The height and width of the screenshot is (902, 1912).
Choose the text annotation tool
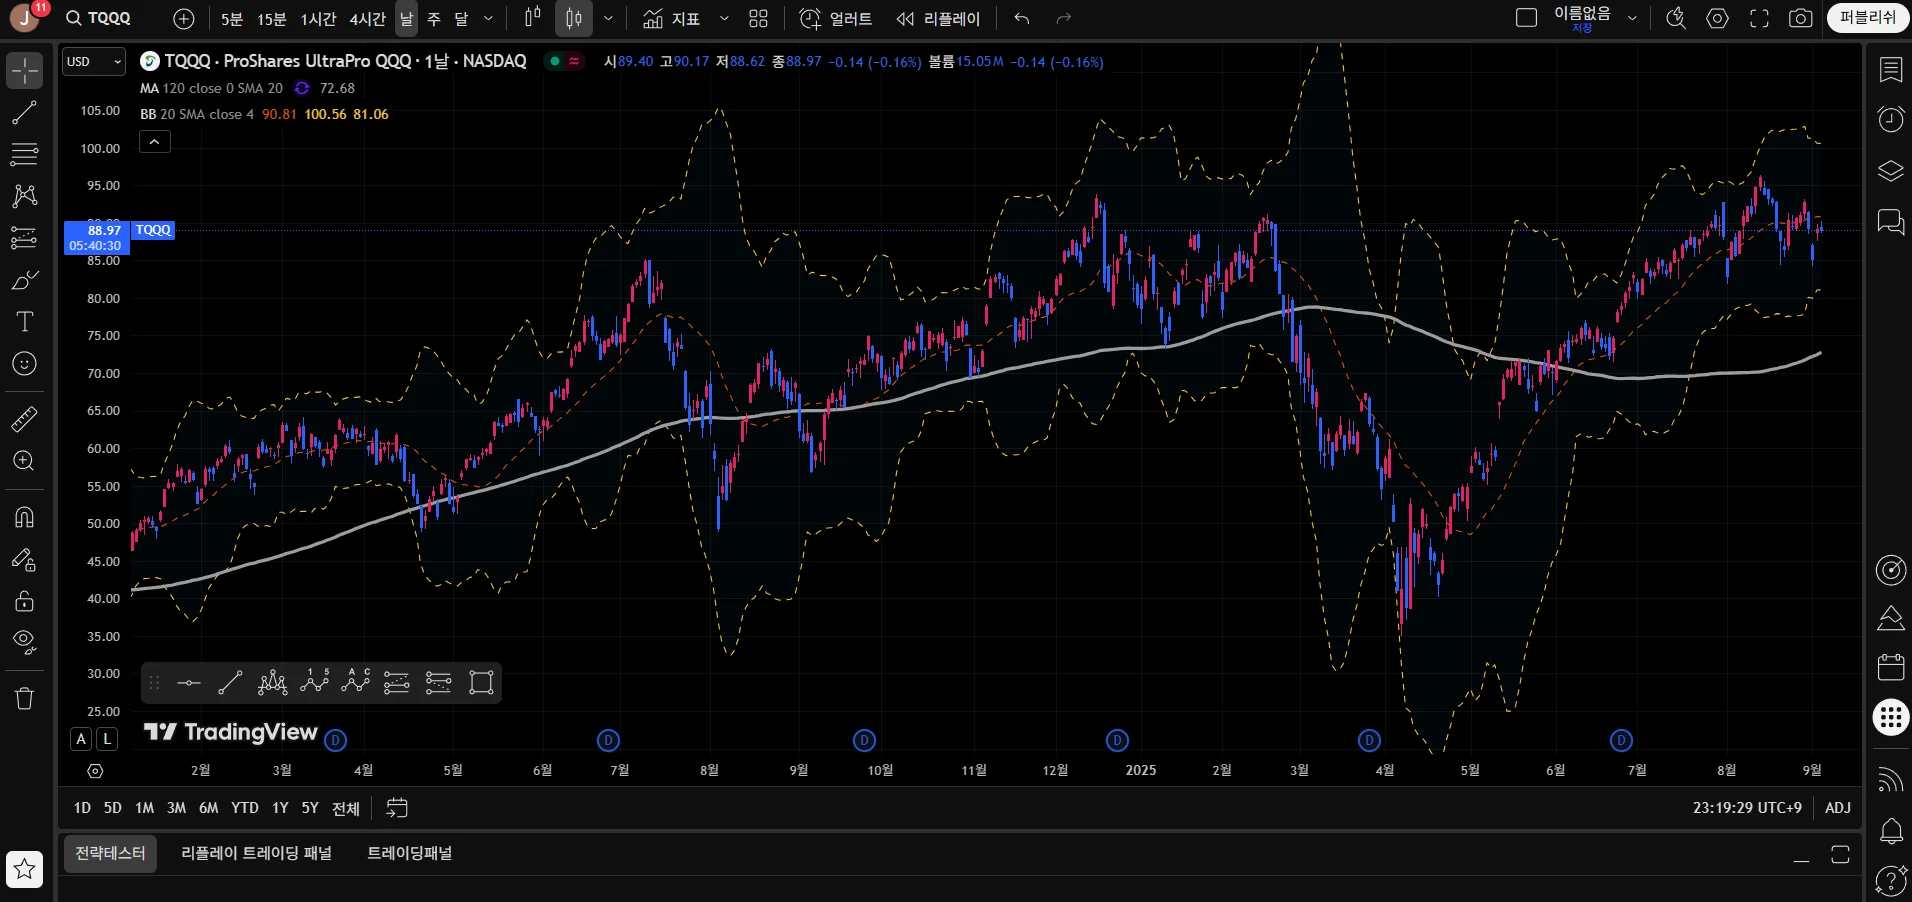click(24, 322)
